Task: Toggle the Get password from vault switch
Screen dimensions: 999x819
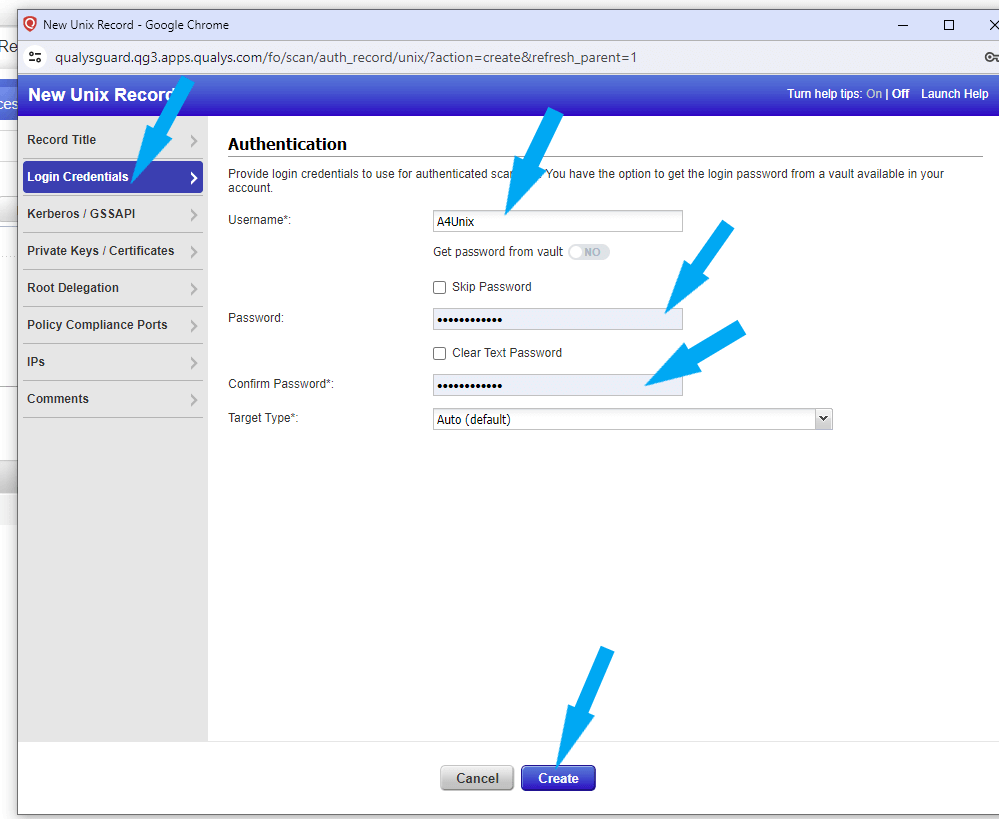Action: coord(589,252)
